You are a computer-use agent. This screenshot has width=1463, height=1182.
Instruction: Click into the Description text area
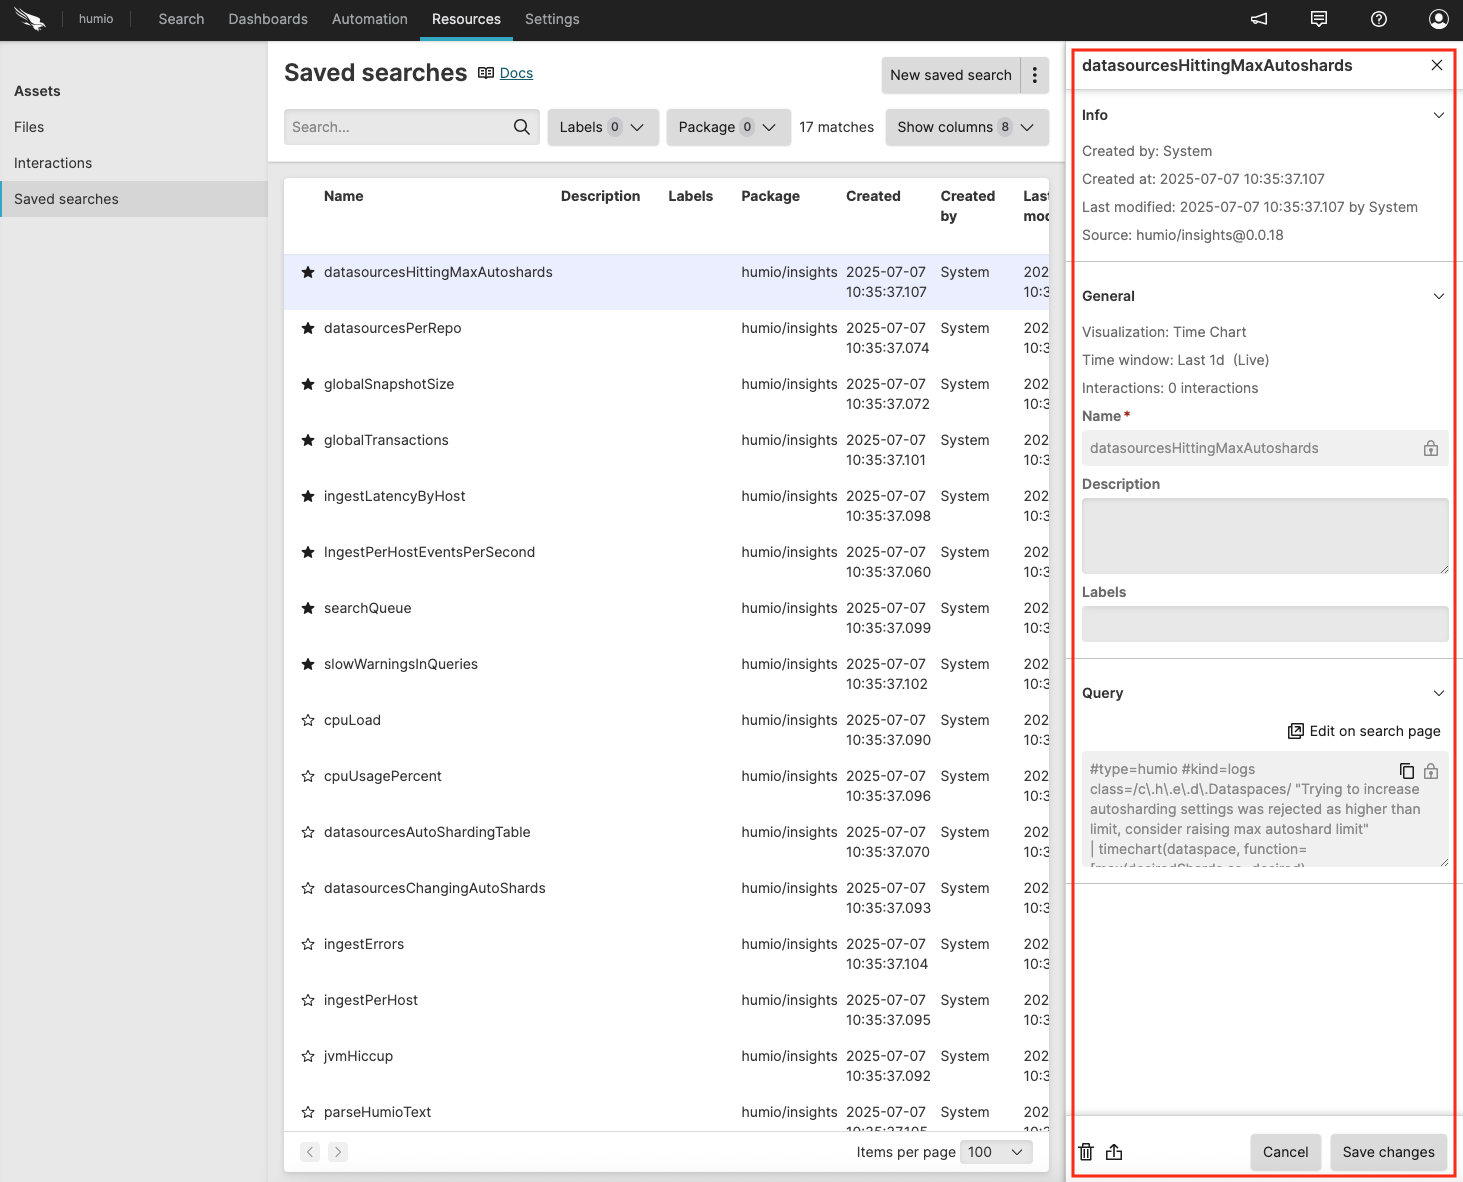pyautogui.click(x=1264, y=536)
